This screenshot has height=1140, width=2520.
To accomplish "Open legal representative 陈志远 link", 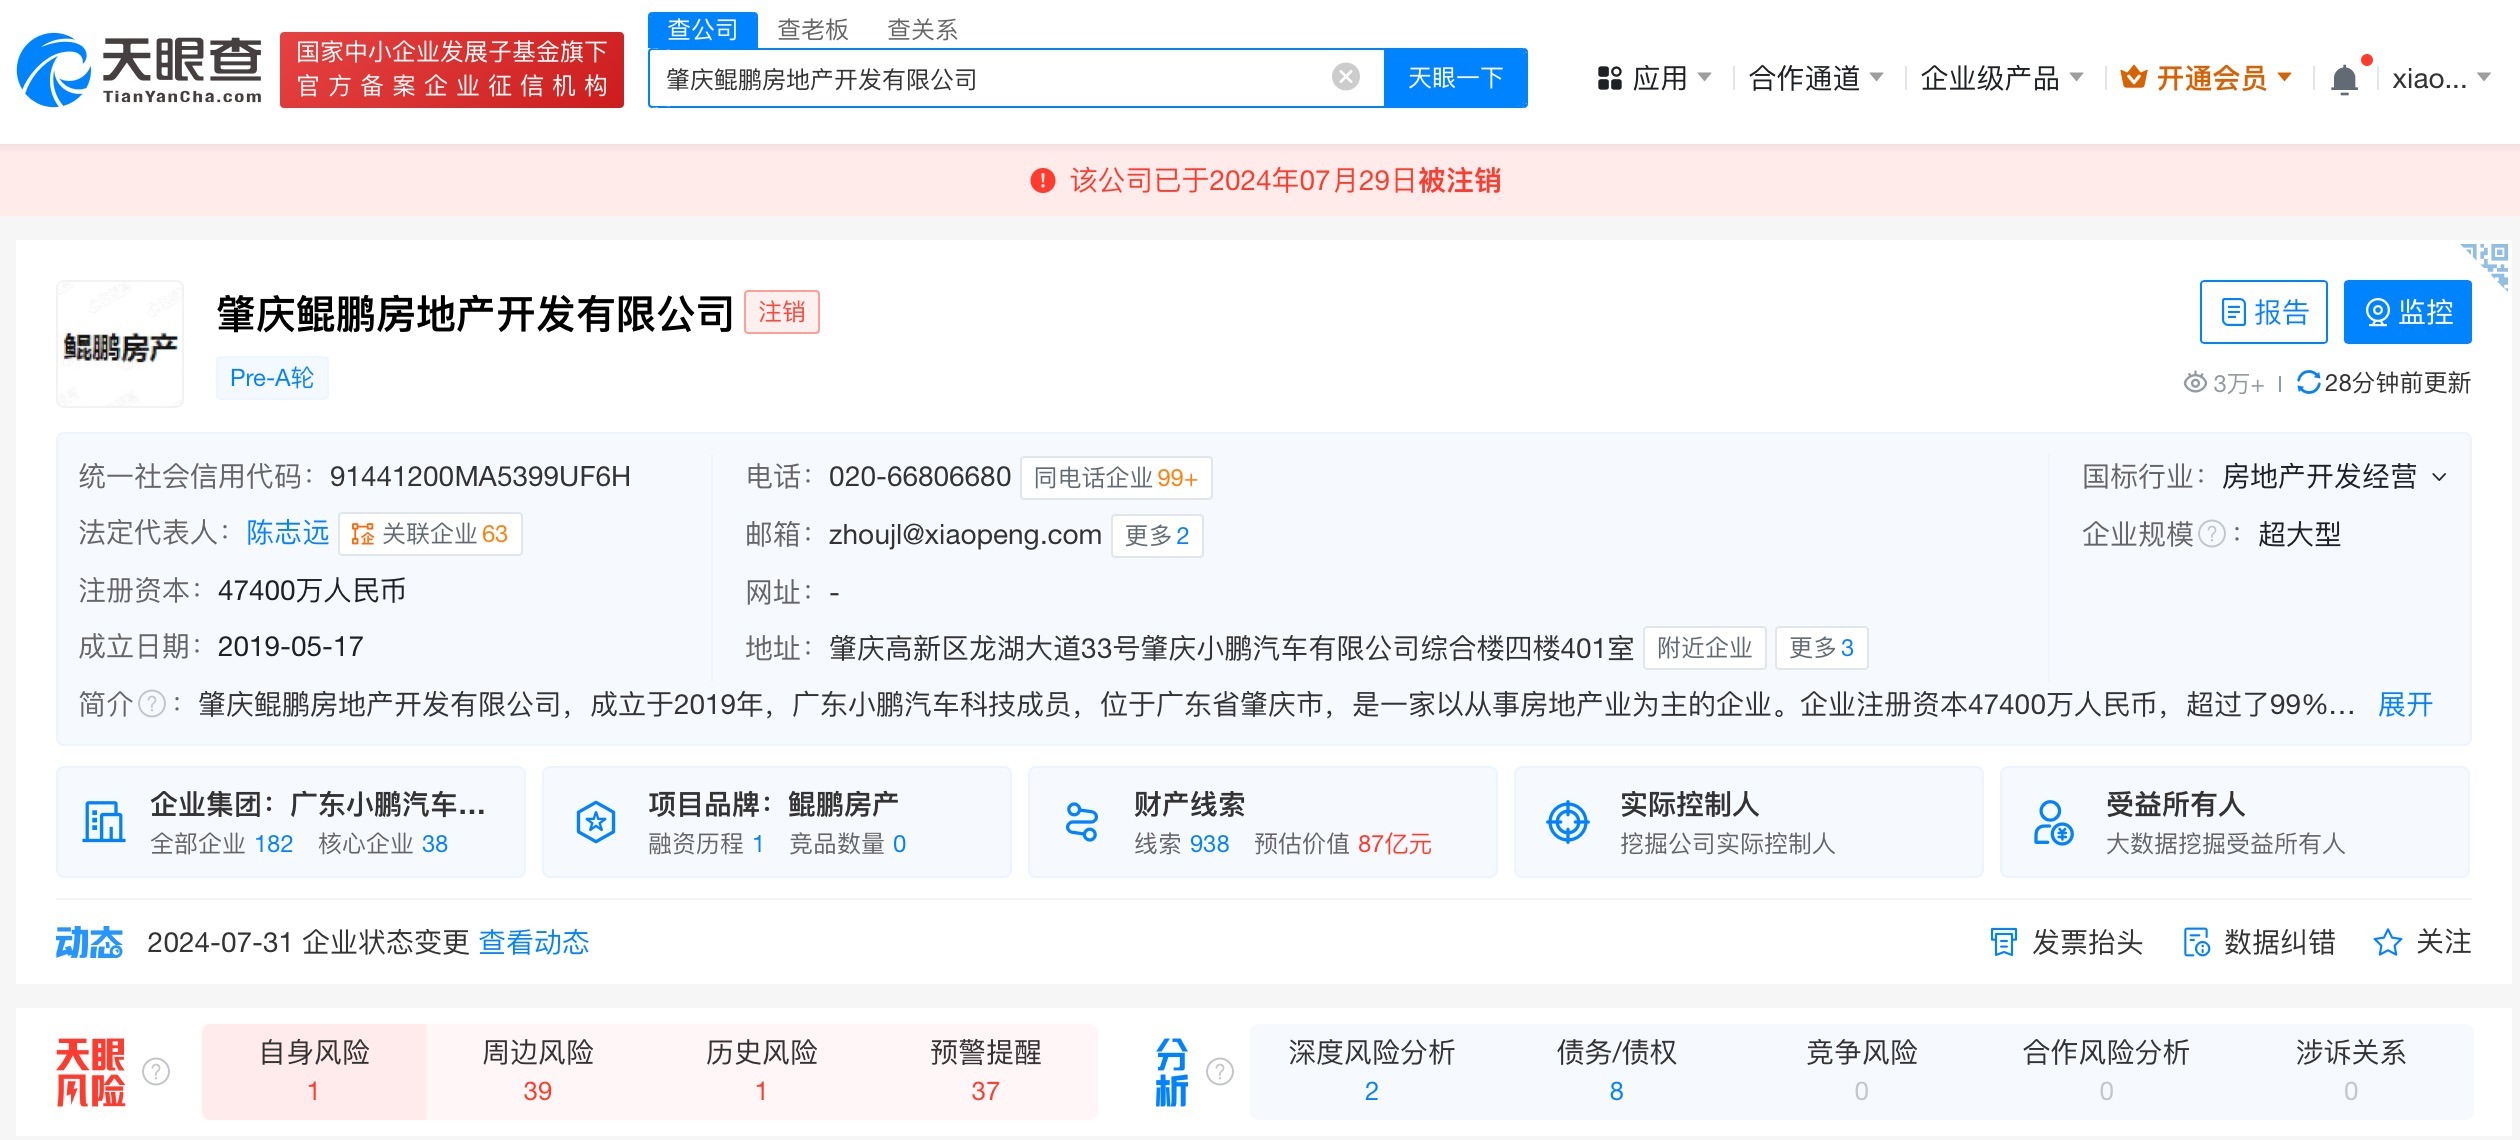I will click(x=288, y=533).
